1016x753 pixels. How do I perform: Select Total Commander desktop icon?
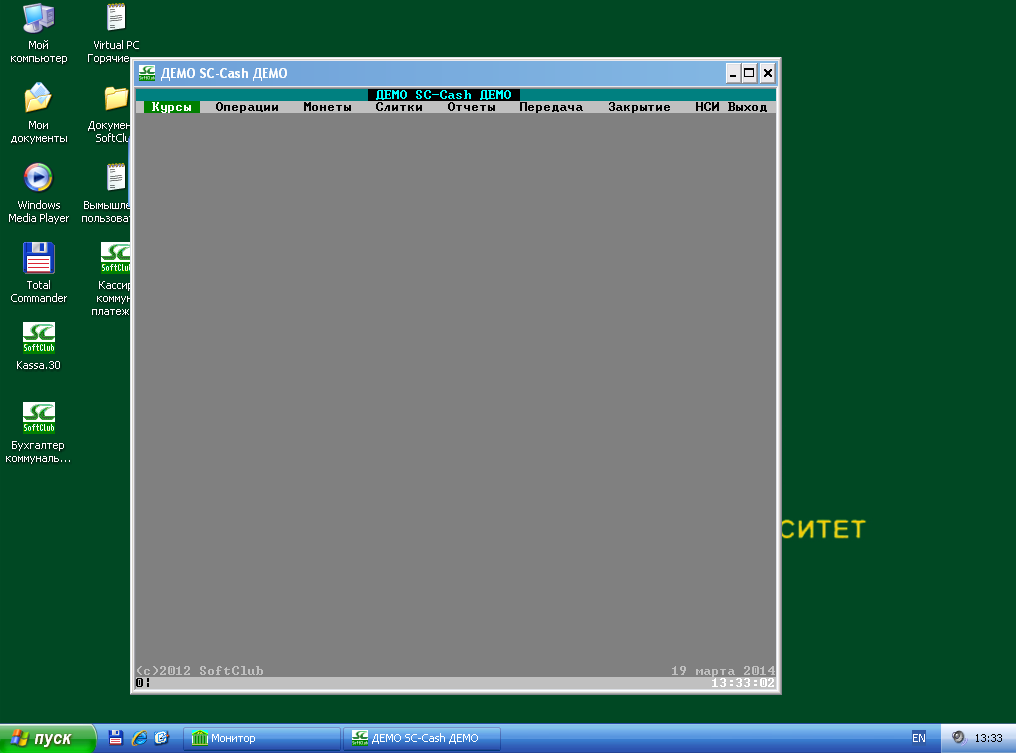[38, 273]
